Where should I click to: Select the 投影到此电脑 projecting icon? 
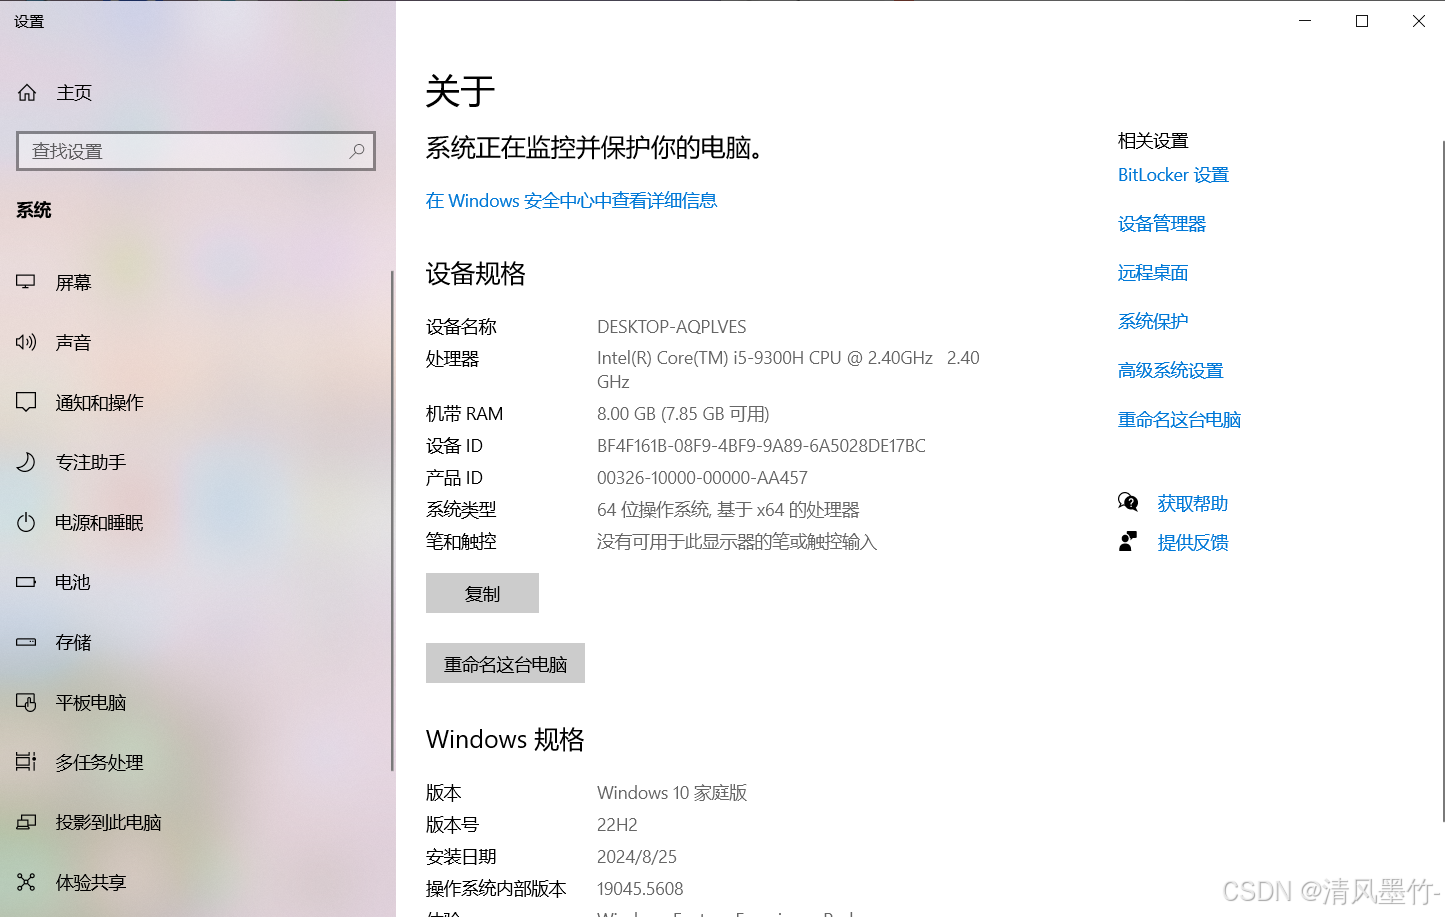(26, 822)
